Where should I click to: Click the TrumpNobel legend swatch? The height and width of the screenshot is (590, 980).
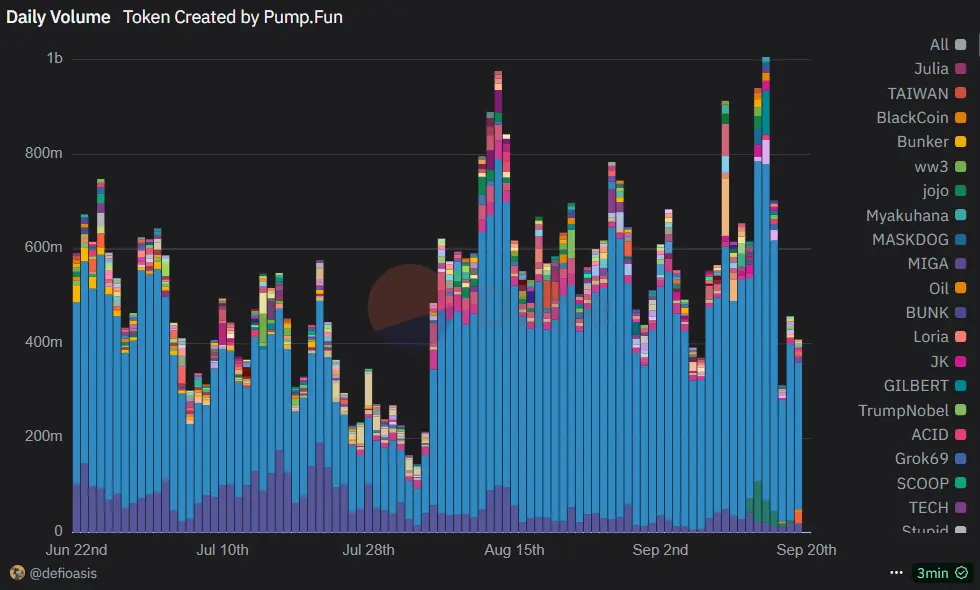pyautogui.click(x=961, y=410)
